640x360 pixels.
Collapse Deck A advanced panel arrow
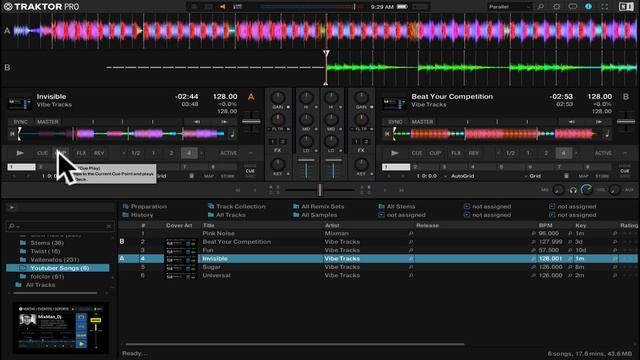pos(250,153)
